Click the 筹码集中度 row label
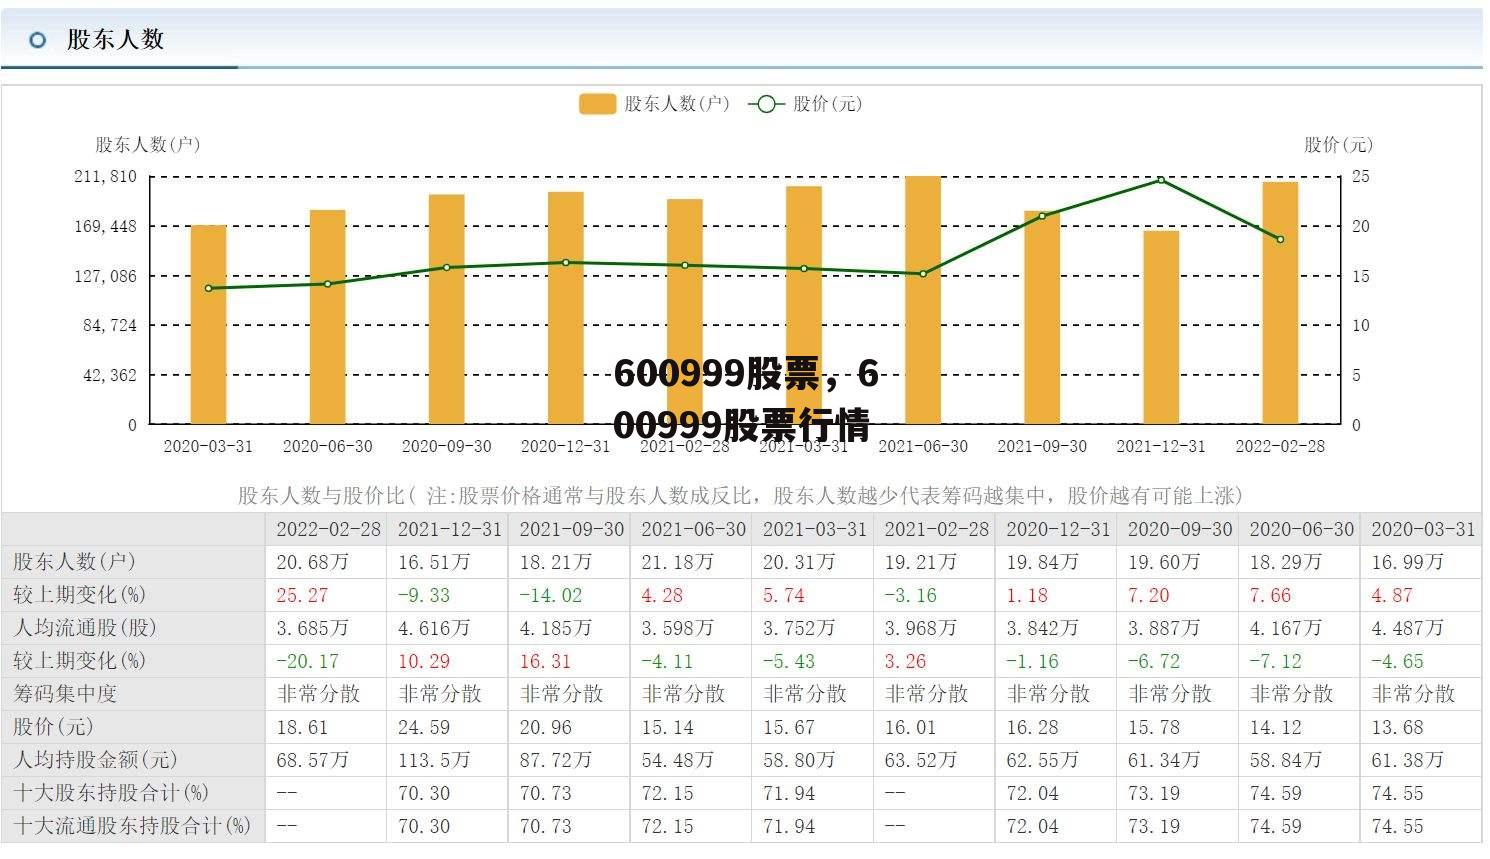 pos(65,694)
